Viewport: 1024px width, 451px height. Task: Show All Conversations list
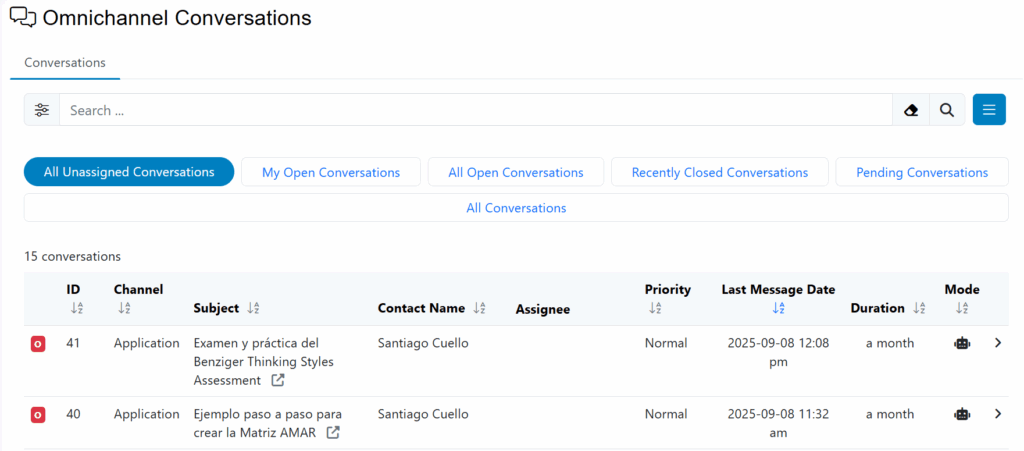516,208
